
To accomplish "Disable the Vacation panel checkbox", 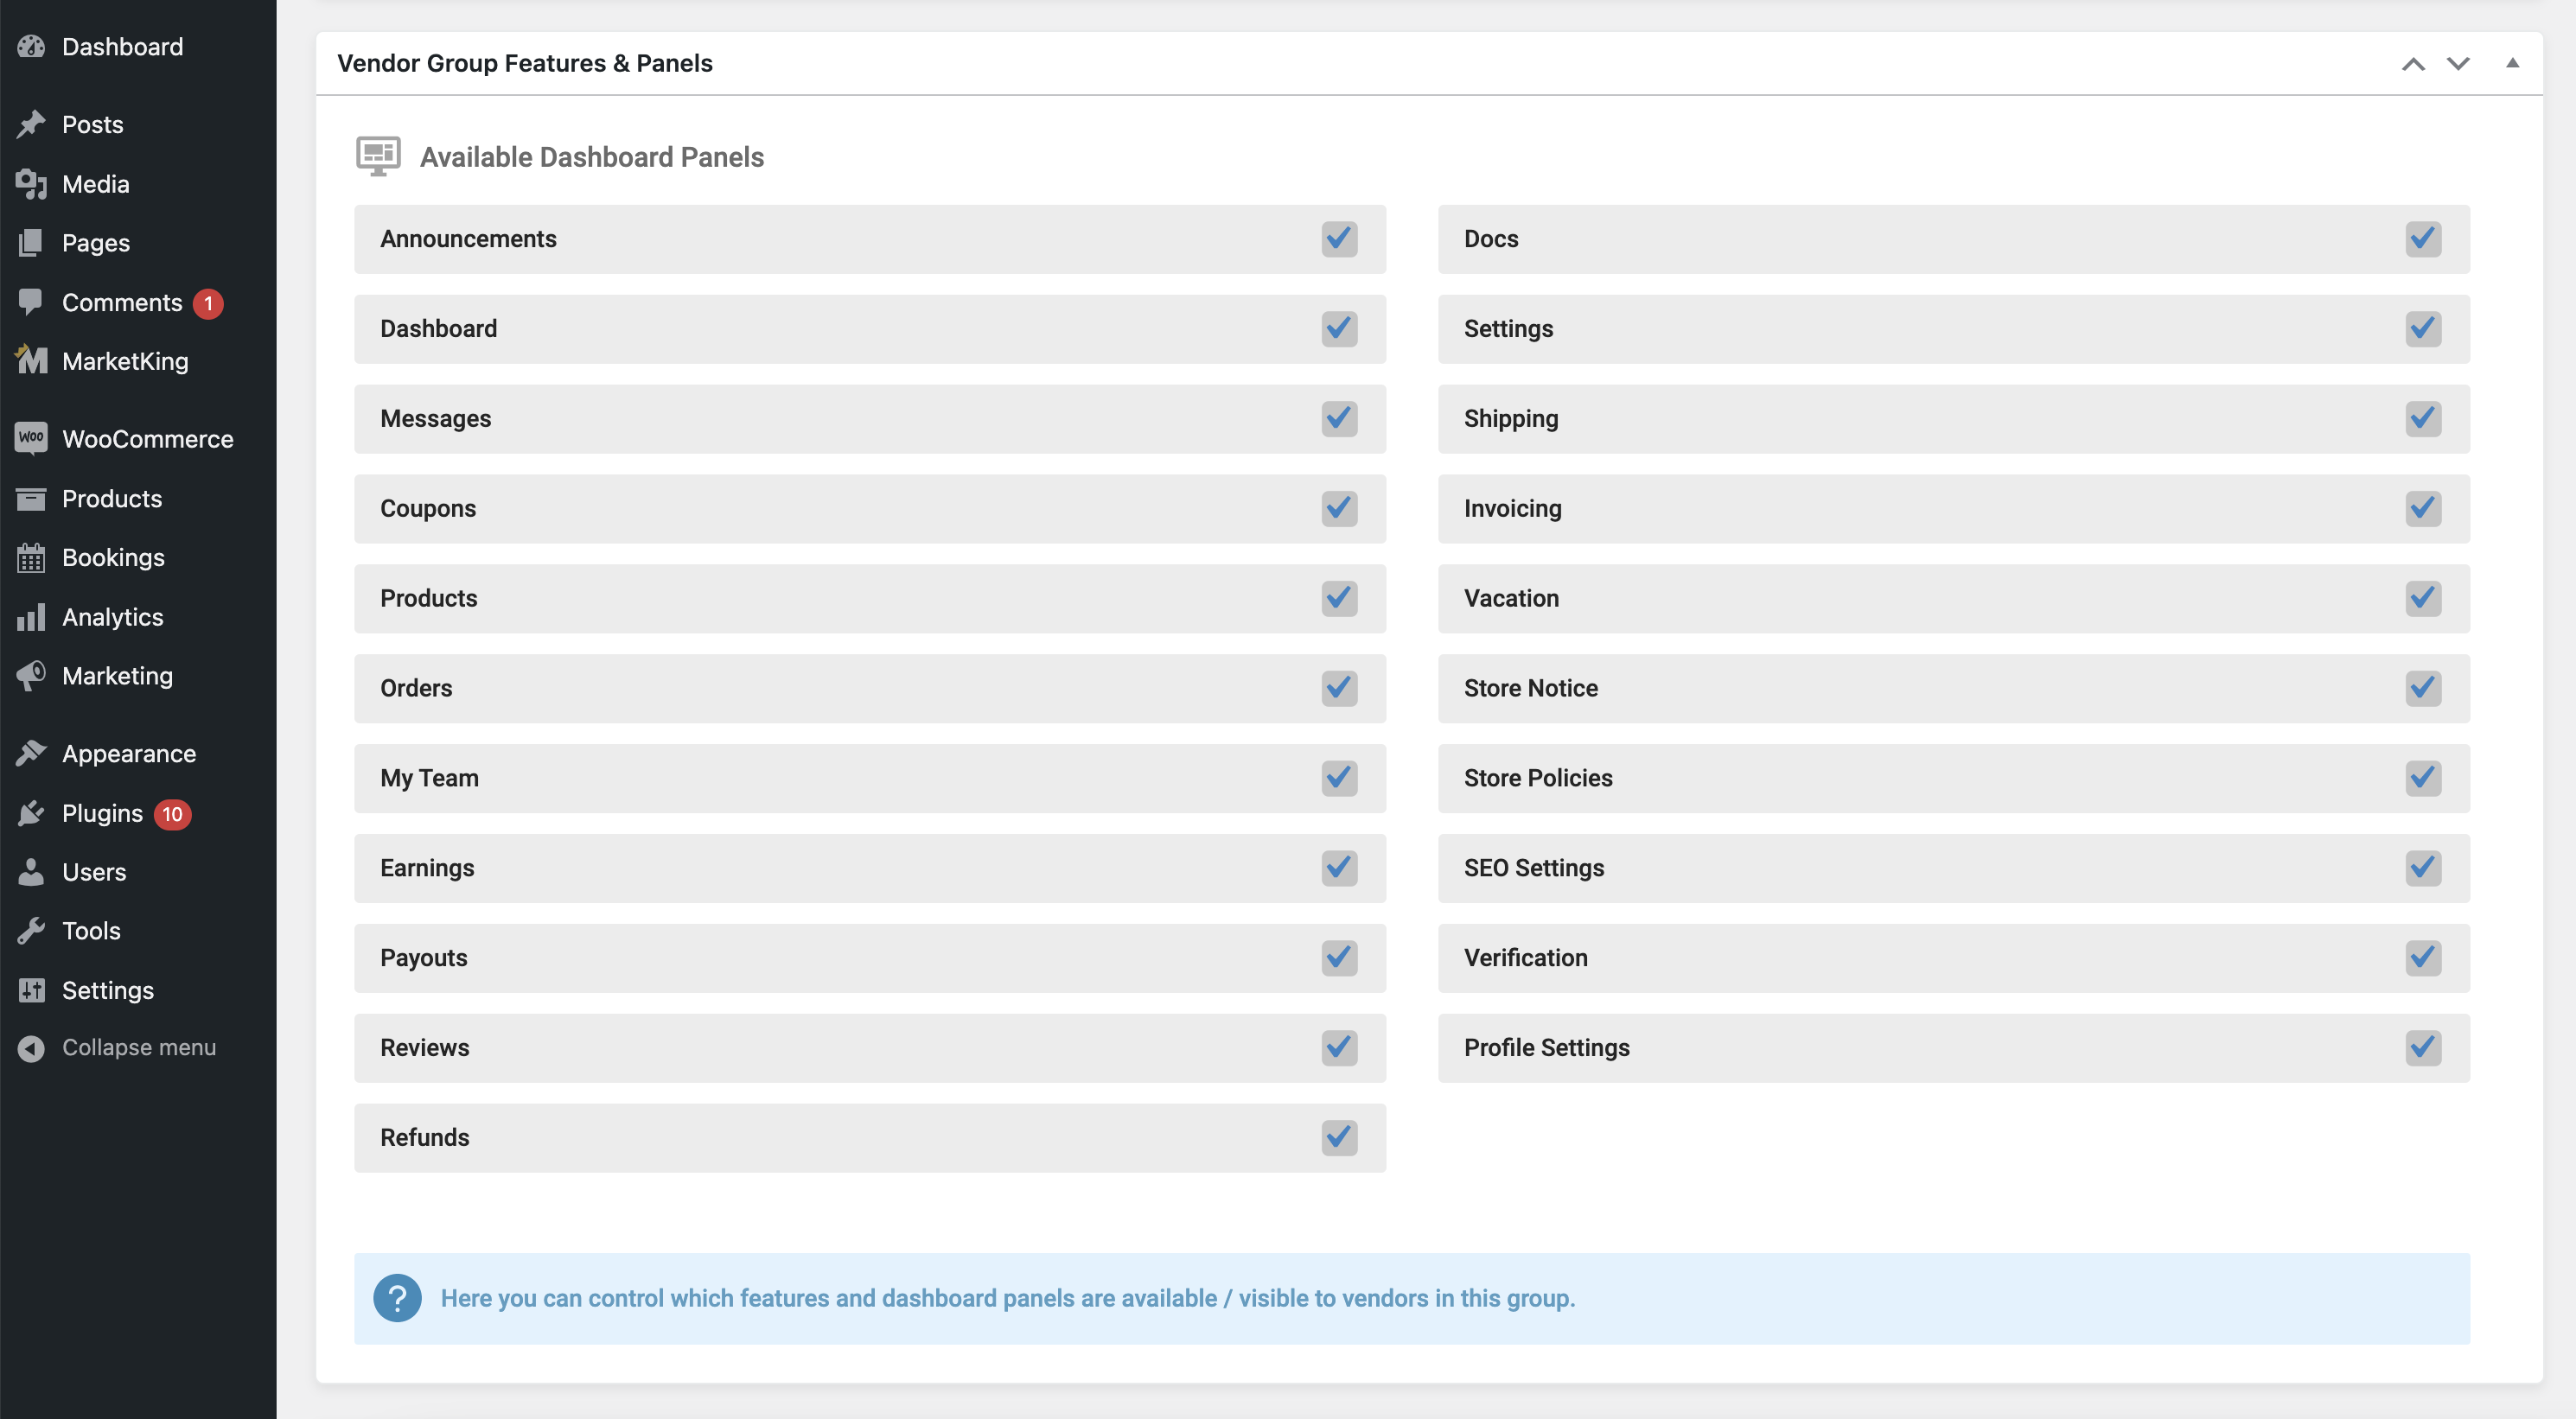I will pos(2423,598).
